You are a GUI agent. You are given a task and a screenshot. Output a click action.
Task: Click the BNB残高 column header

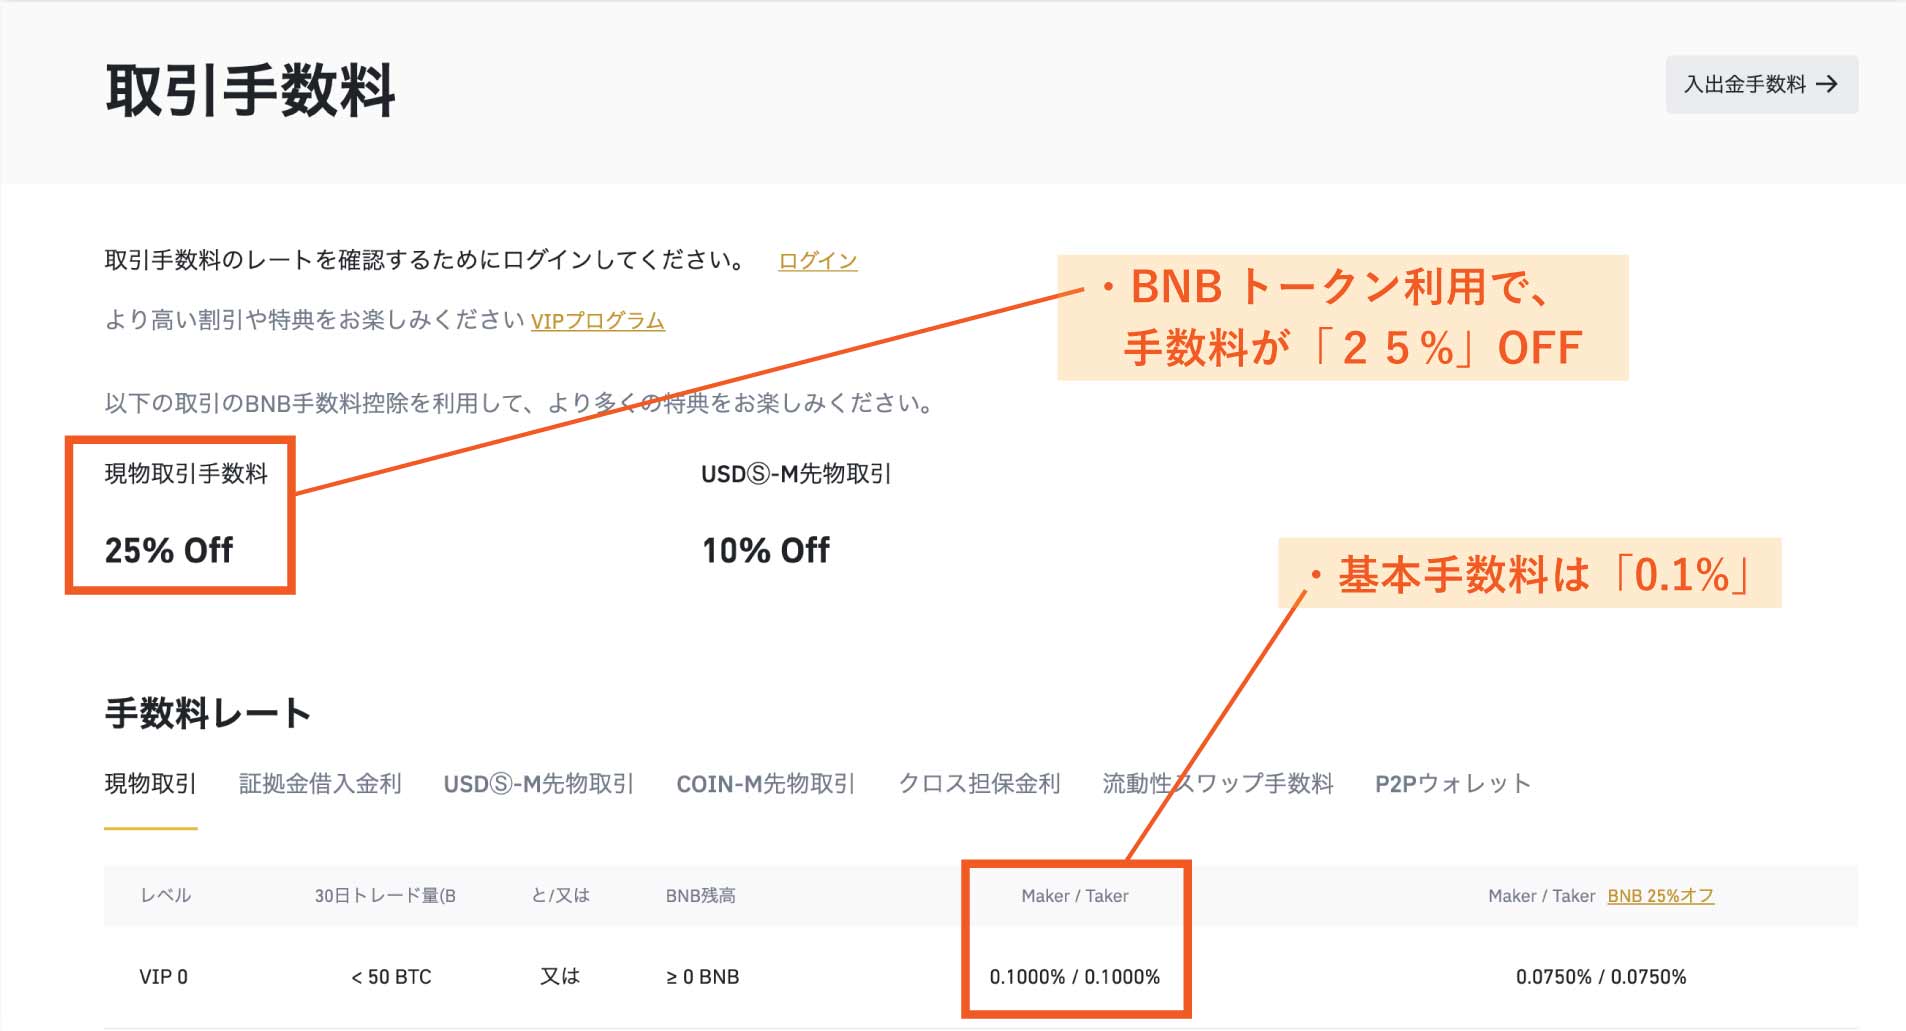tap(700, 896)
